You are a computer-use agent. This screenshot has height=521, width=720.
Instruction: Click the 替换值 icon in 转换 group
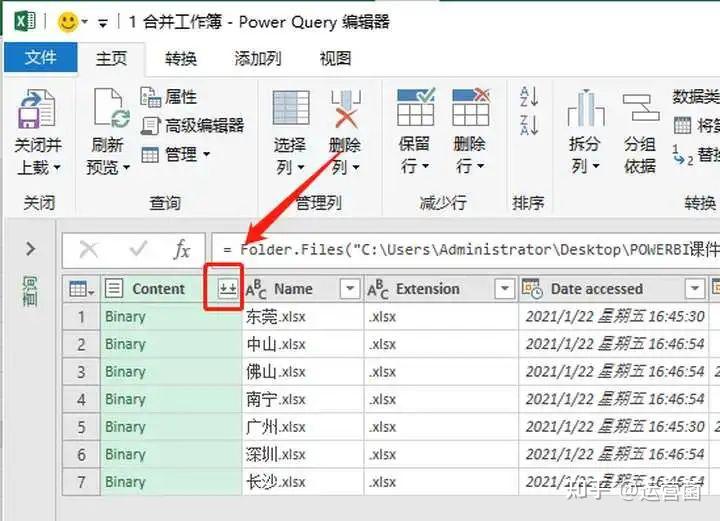682,155
